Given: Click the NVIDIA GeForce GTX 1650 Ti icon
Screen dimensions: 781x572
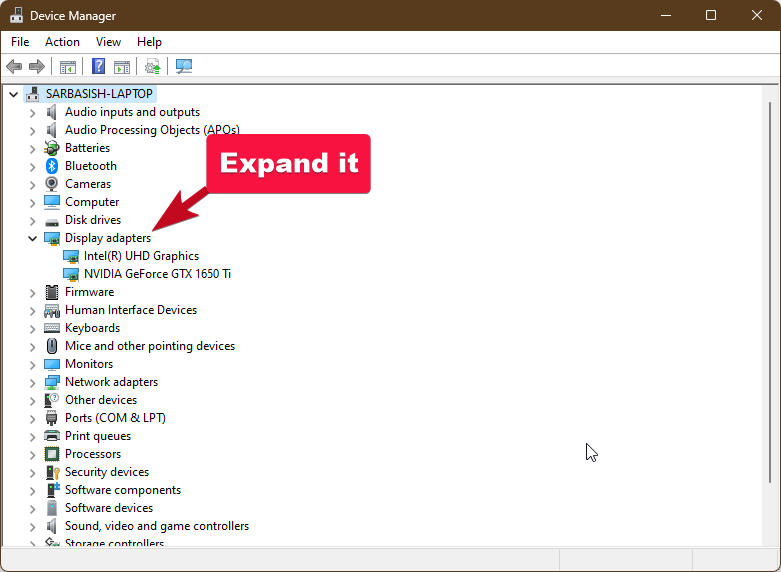Looking at the screenshot, I should (71, 274).
